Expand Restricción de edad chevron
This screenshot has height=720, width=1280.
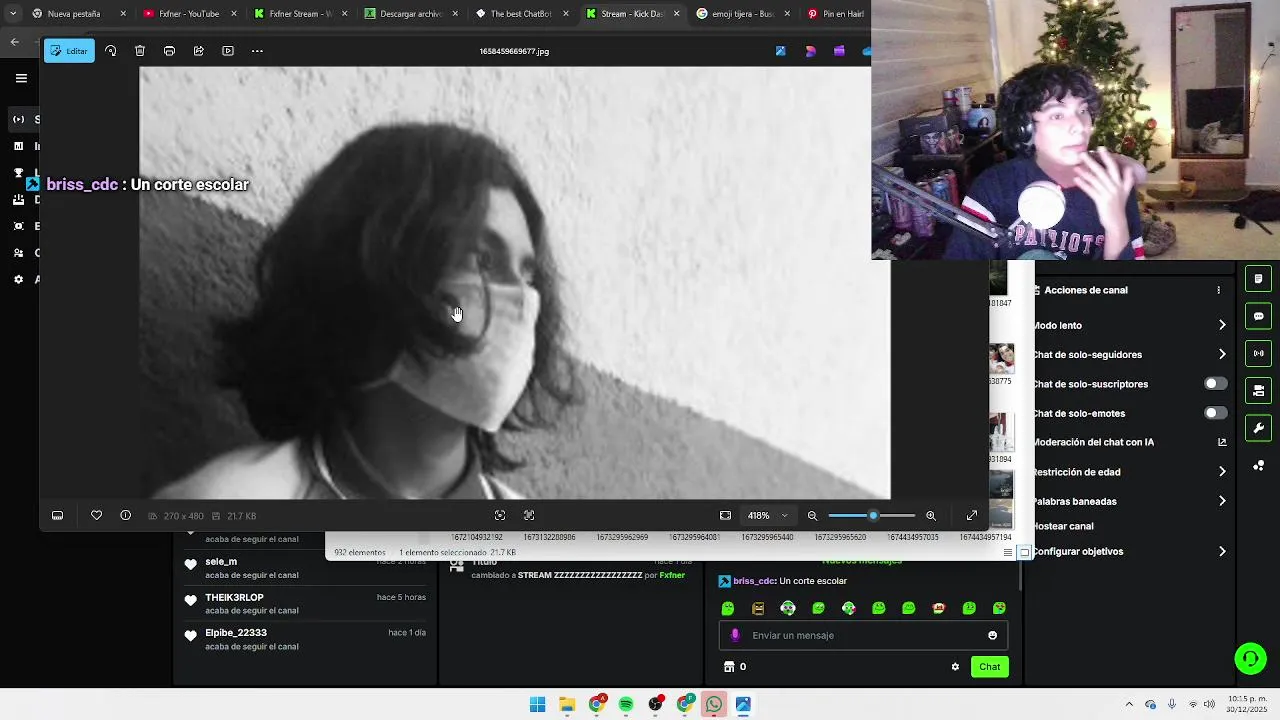pos(1222,472)
